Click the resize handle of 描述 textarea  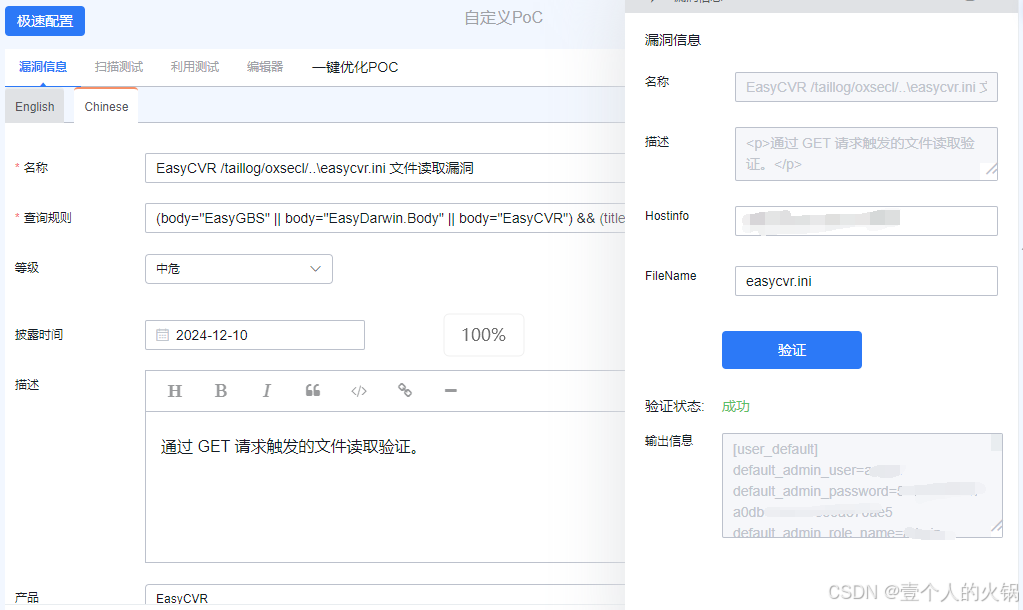click(990, 170)
